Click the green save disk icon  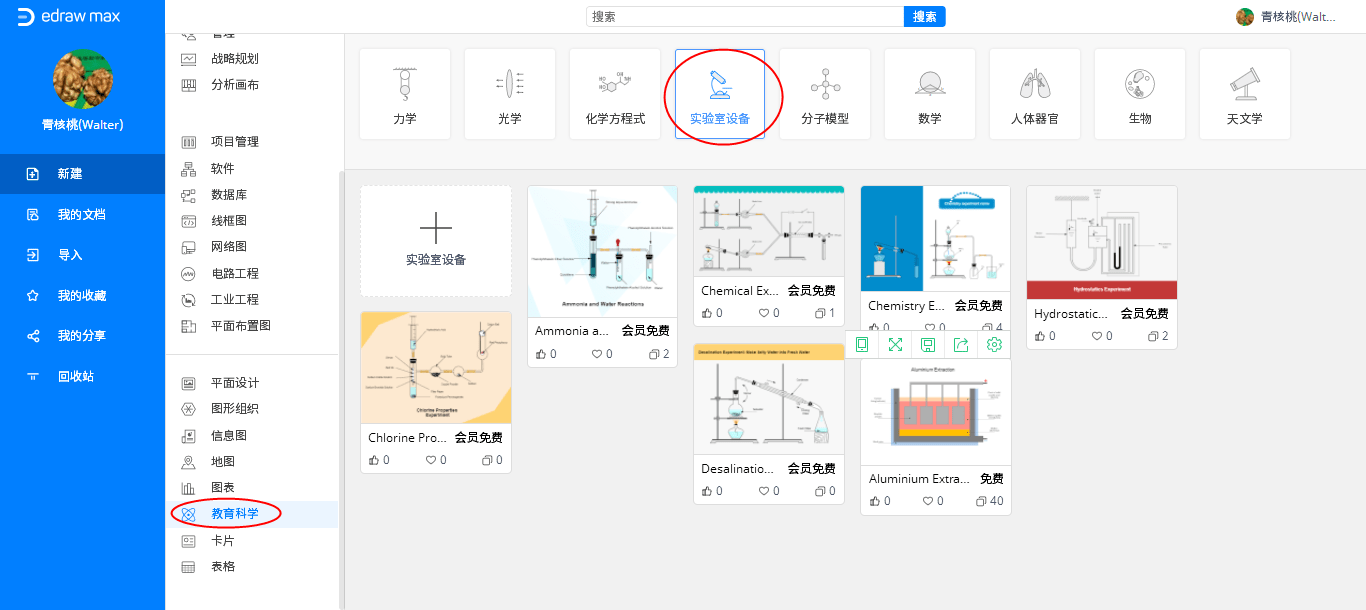(x=928, y=345)
